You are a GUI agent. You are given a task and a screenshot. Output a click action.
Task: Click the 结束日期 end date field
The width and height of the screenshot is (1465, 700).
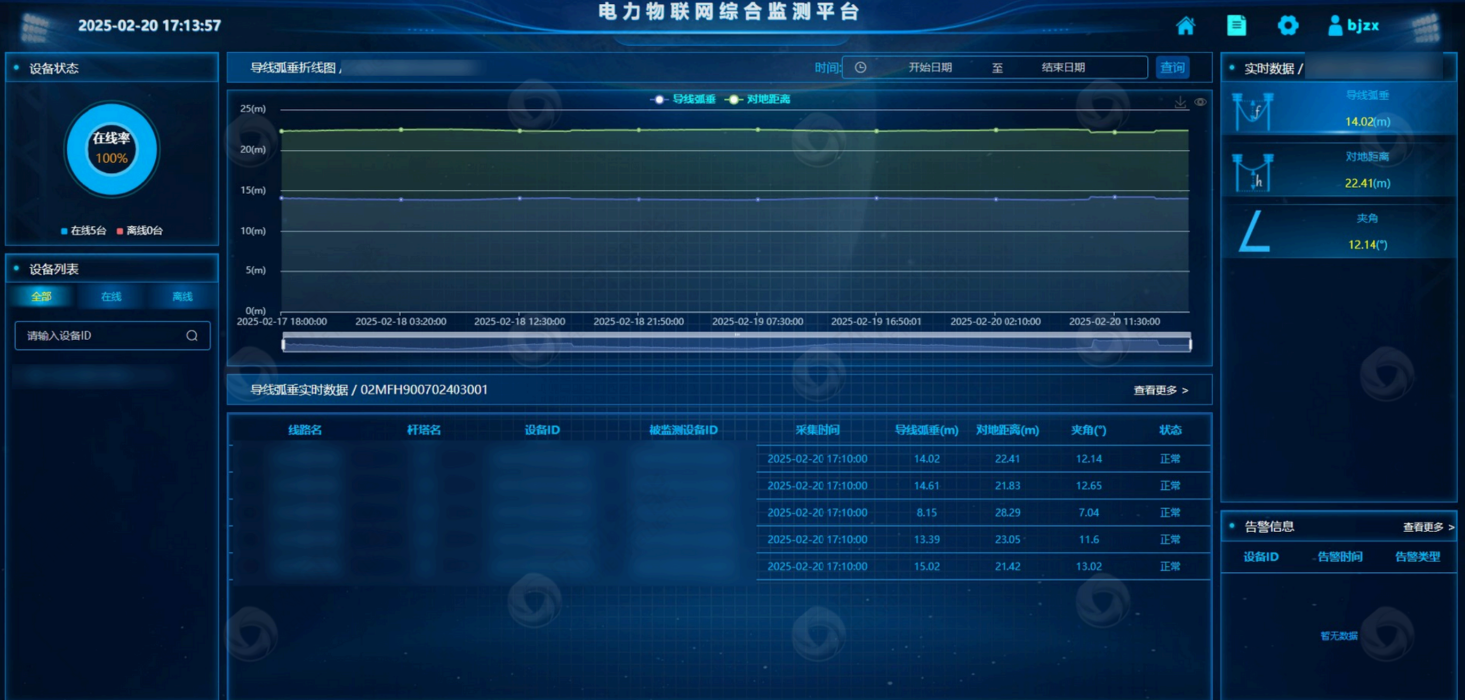(1063, 68)
